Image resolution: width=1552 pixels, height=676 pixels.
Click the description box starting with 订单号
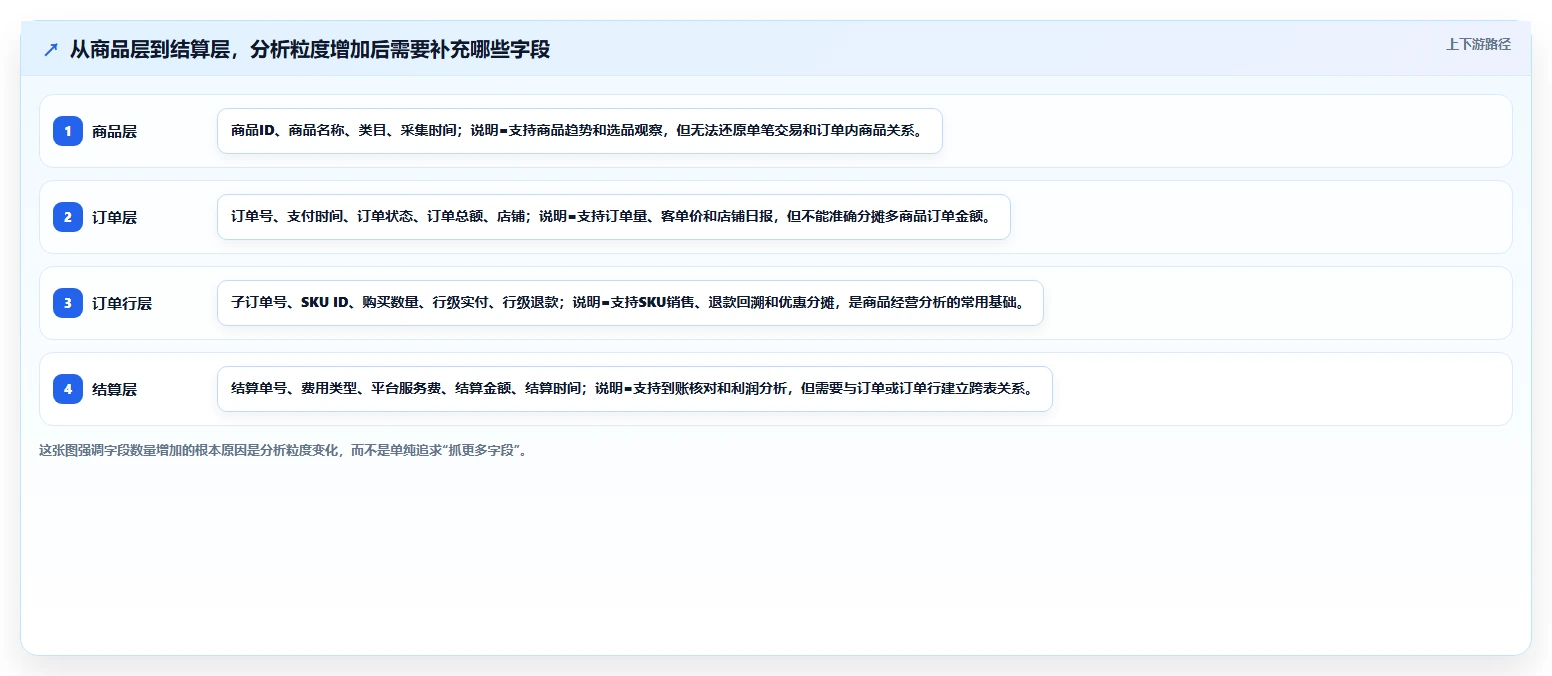point(614,217)
